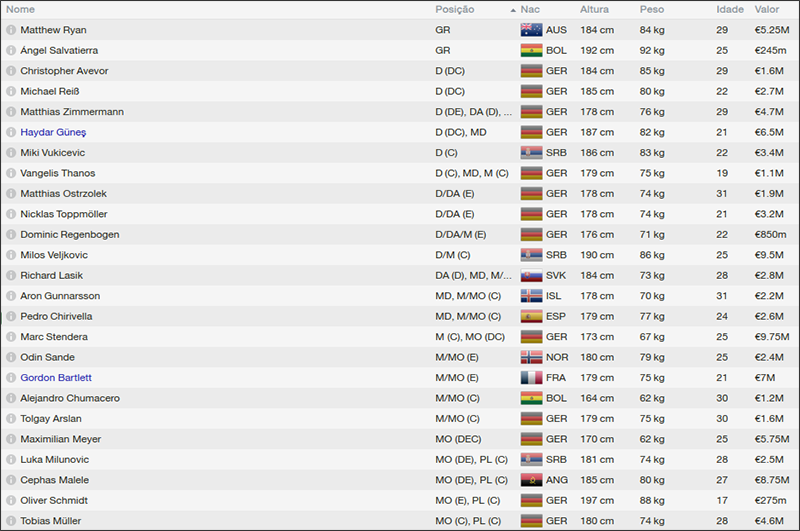
Task: Sort table by Nome column header
Action: 21,9
